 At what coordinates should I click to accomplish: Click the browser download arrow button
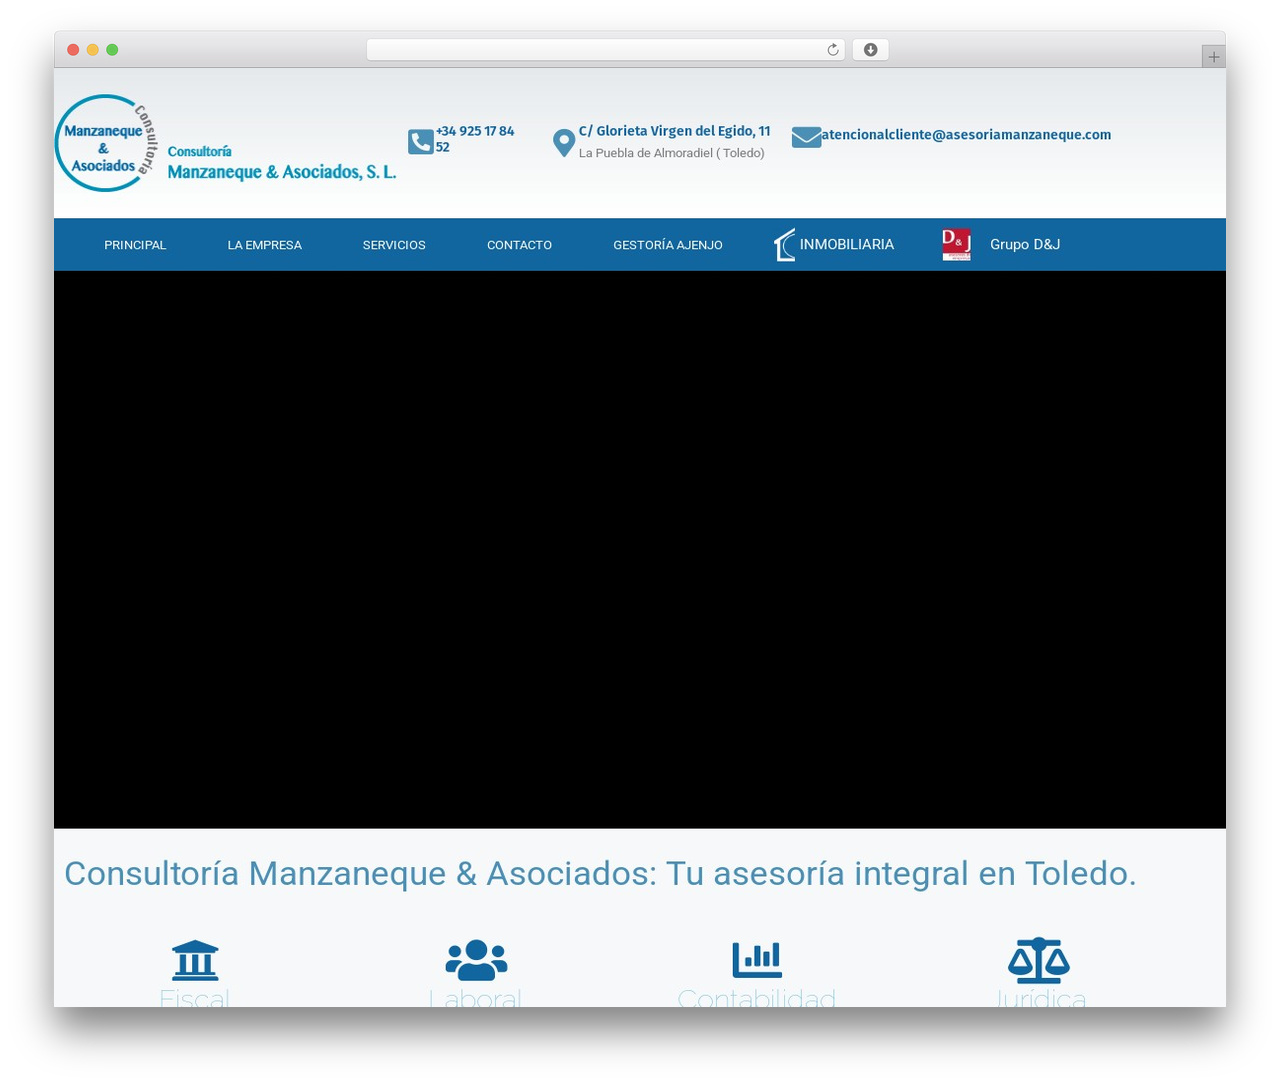(x=870, y=50)
